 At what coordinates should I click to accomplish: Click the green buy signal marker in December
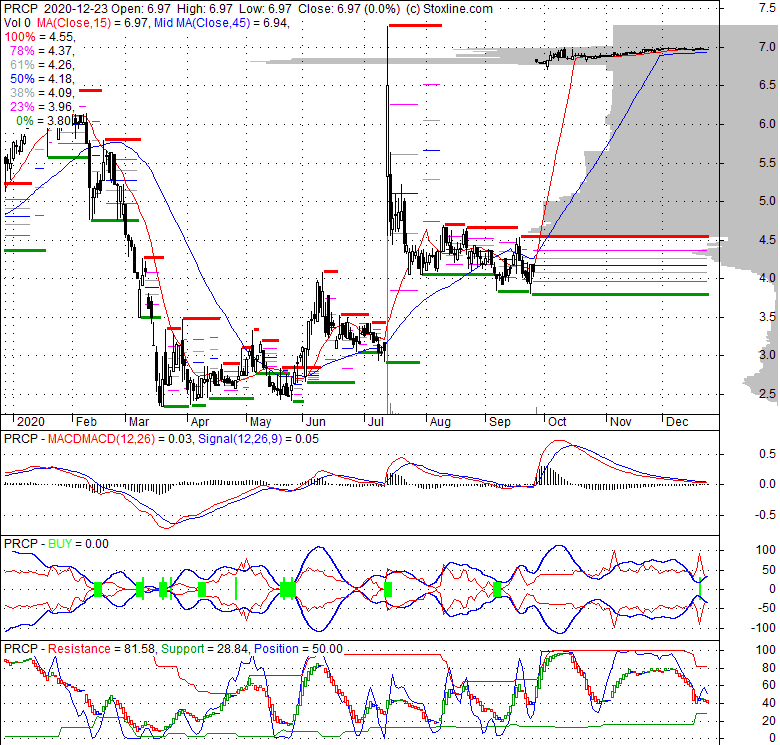click(x=700, y=586)
